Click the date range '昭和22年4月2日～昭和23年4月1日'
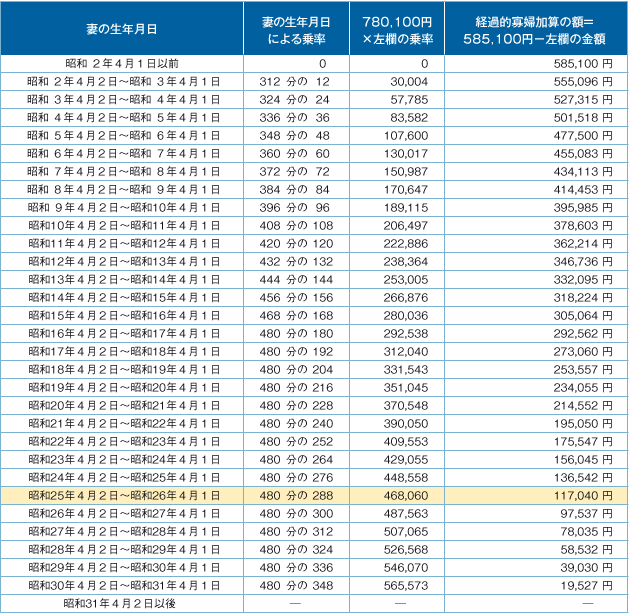This screenshot has height=613, width=629. (124, 442)
